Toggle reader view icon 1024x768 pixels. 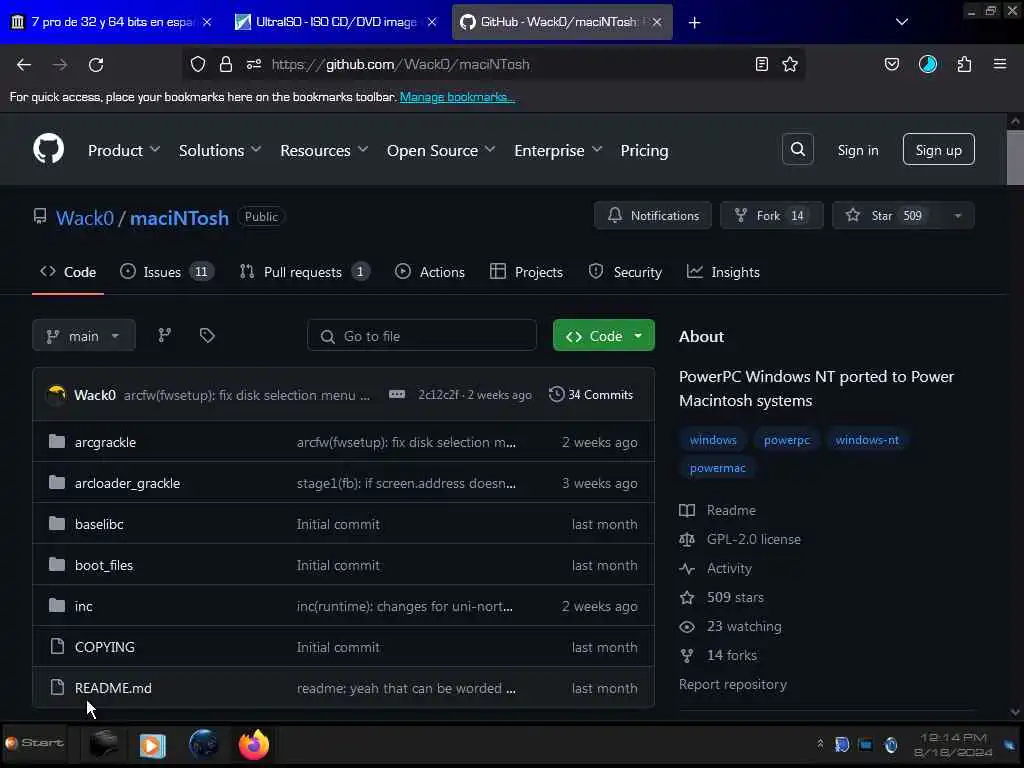click(x=761, y=64)
